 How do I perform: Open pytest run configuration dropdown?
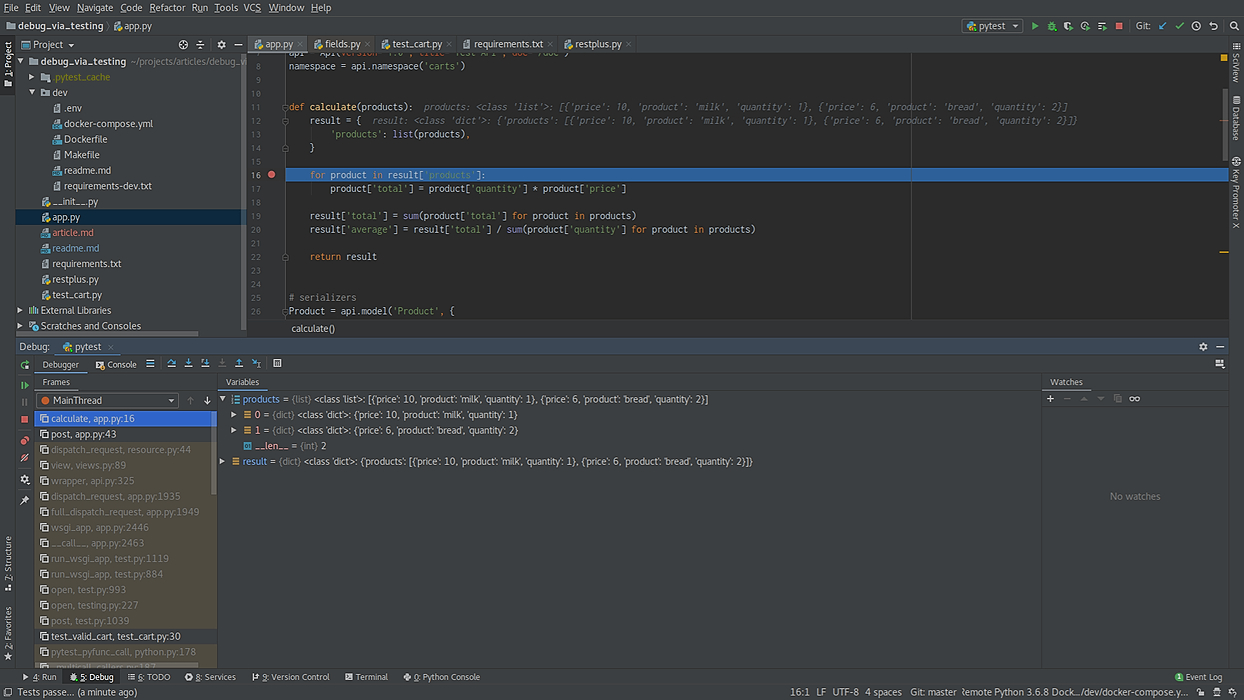click(x=992, y=26)
